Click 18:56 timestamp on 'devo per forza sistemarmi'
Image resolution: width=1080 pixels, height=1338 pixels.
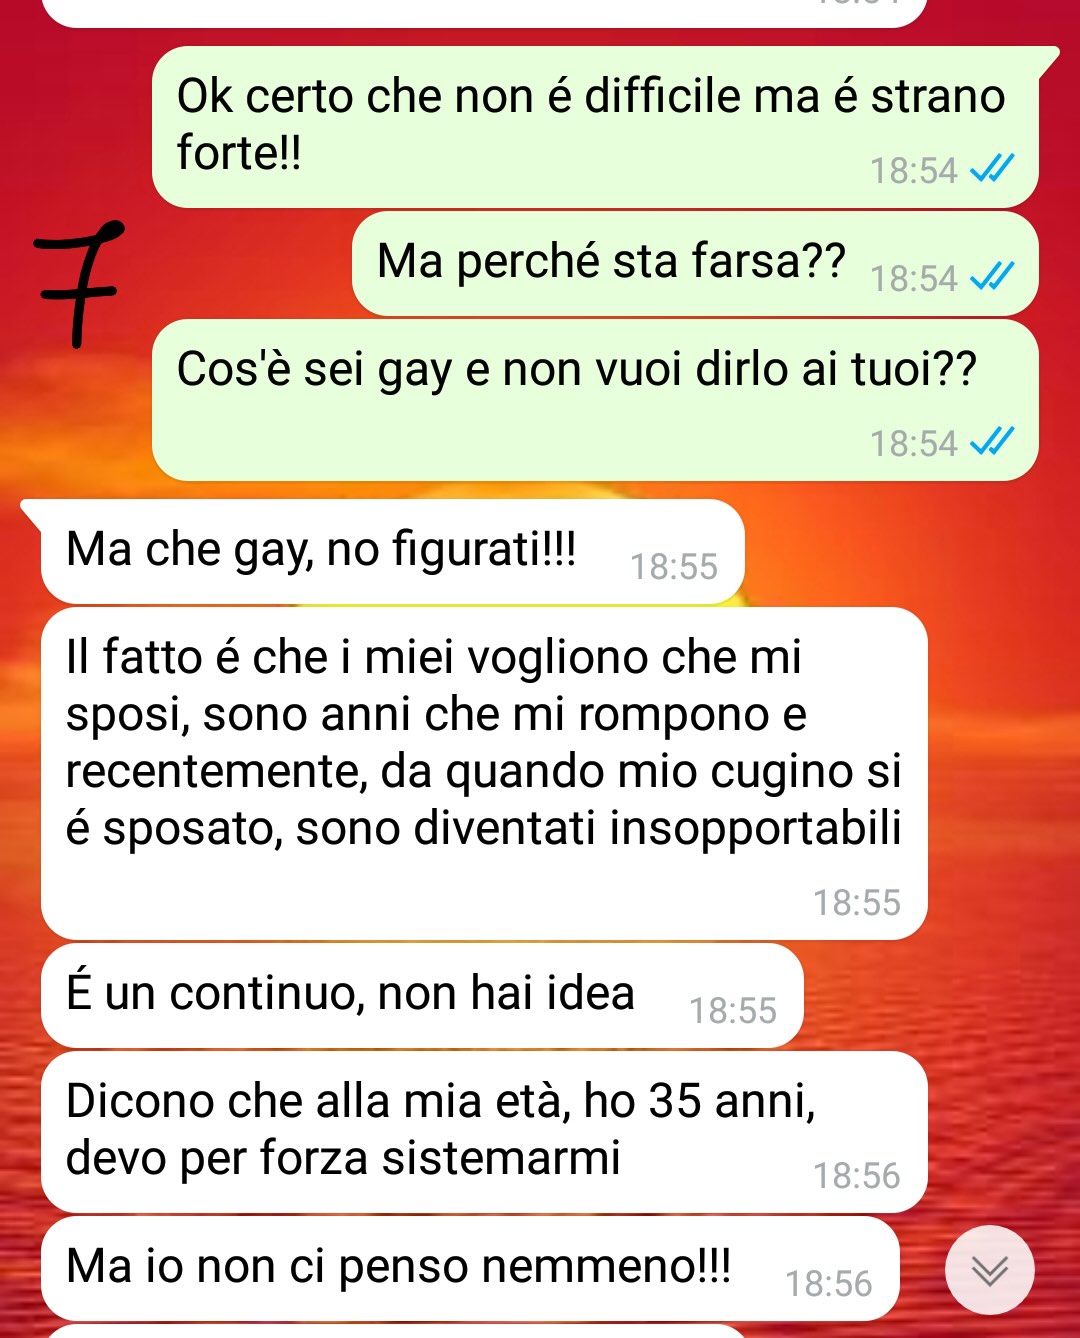point(857,1176)
